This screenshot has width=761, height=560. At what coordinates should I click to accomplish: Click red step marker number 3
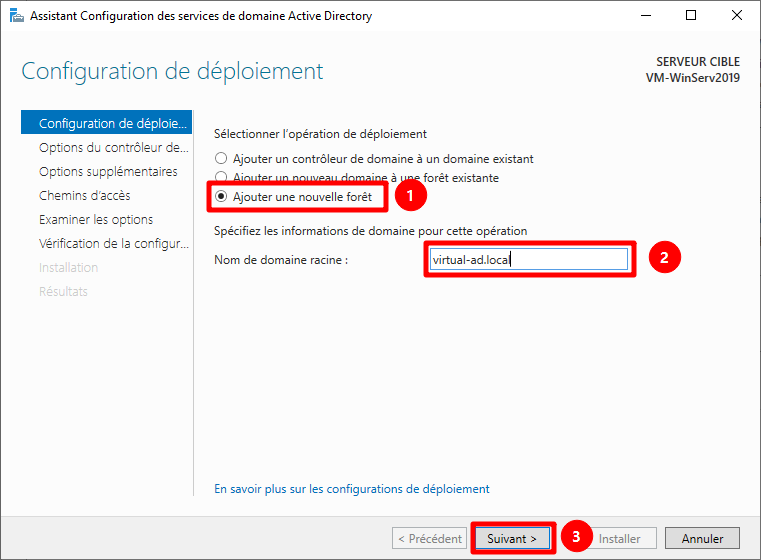pyautogui.click(x=575, y=536)
